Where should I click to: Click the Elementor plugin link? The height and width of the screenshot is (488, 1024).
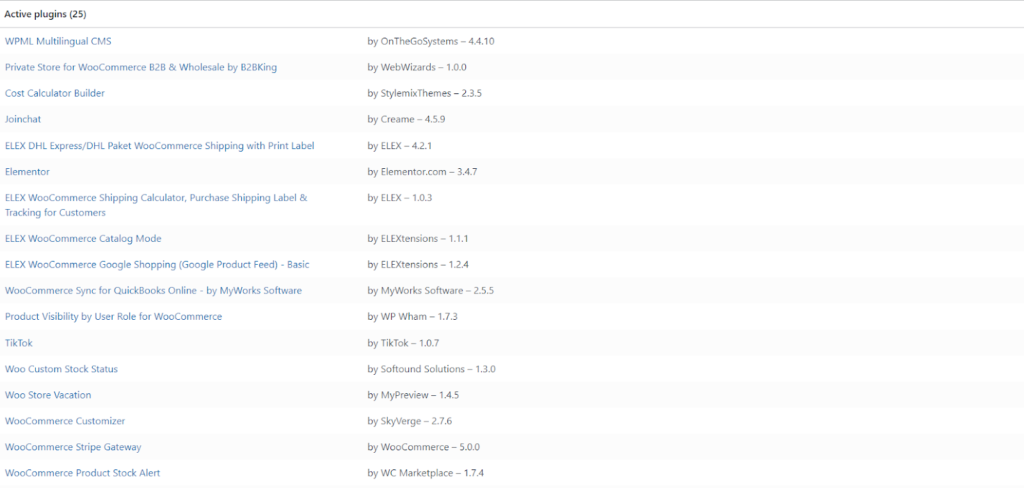coord(27,171)
